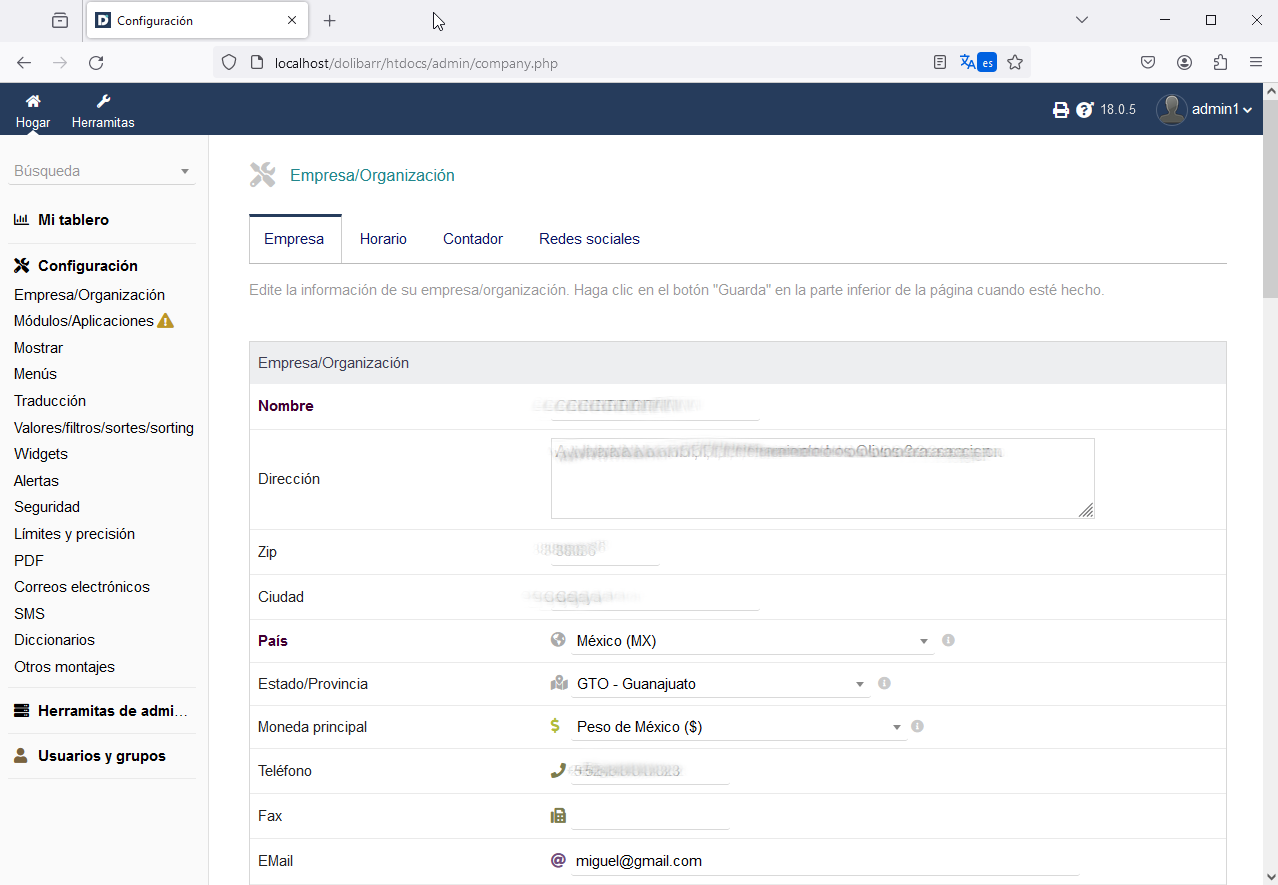The image size is (1278, 885).
Task: Expand Estado/Provincia dropdown GTO - Guanajuato
Action: (720, 684)
